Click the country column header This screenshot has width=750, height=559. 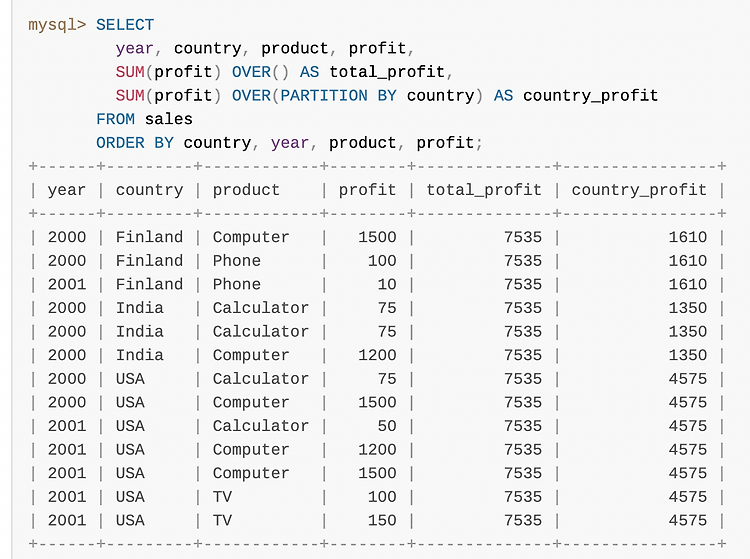click(x=149, y=190)
